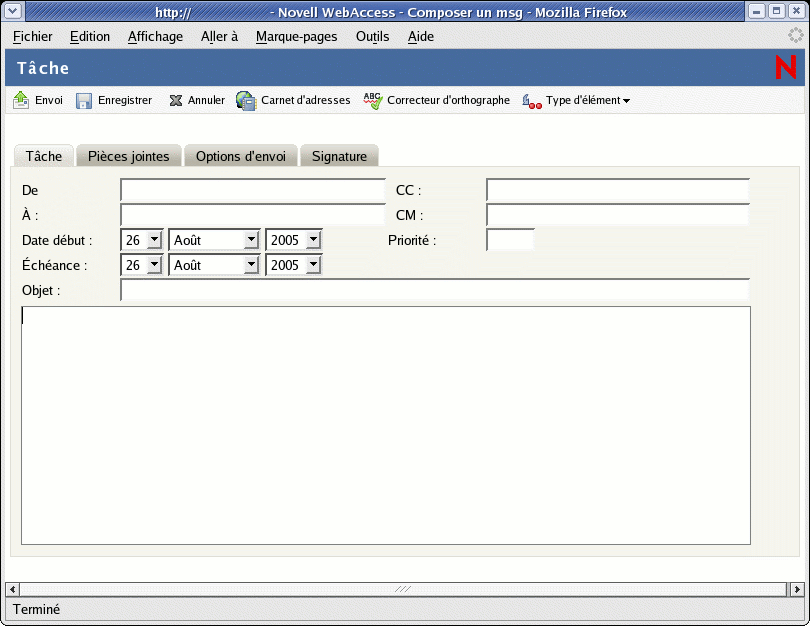The image size is (810, 626).
Task: Launch Correcteur d'orthographe
Action: (x=448, y=100)
